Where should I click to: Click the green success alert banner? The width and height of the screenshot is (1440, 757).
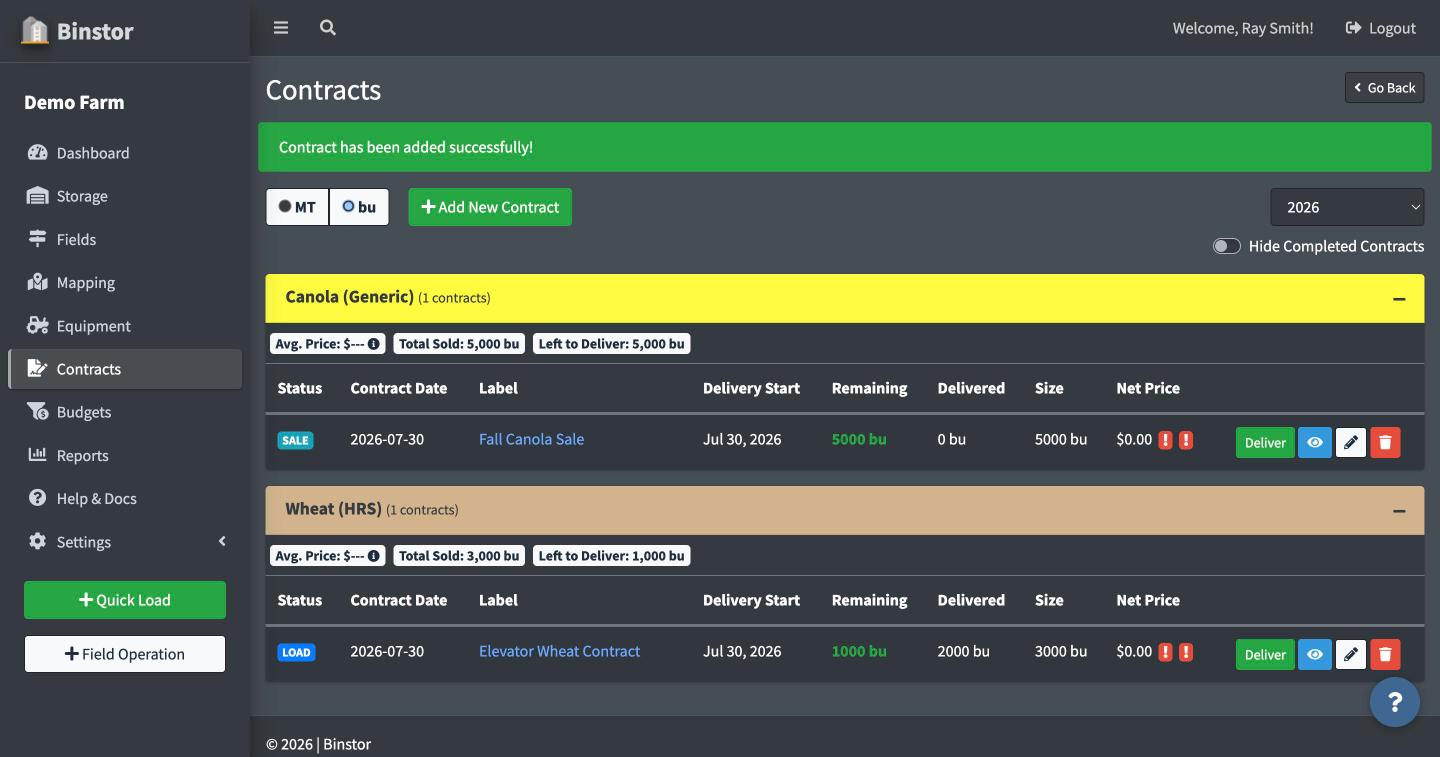845,147
